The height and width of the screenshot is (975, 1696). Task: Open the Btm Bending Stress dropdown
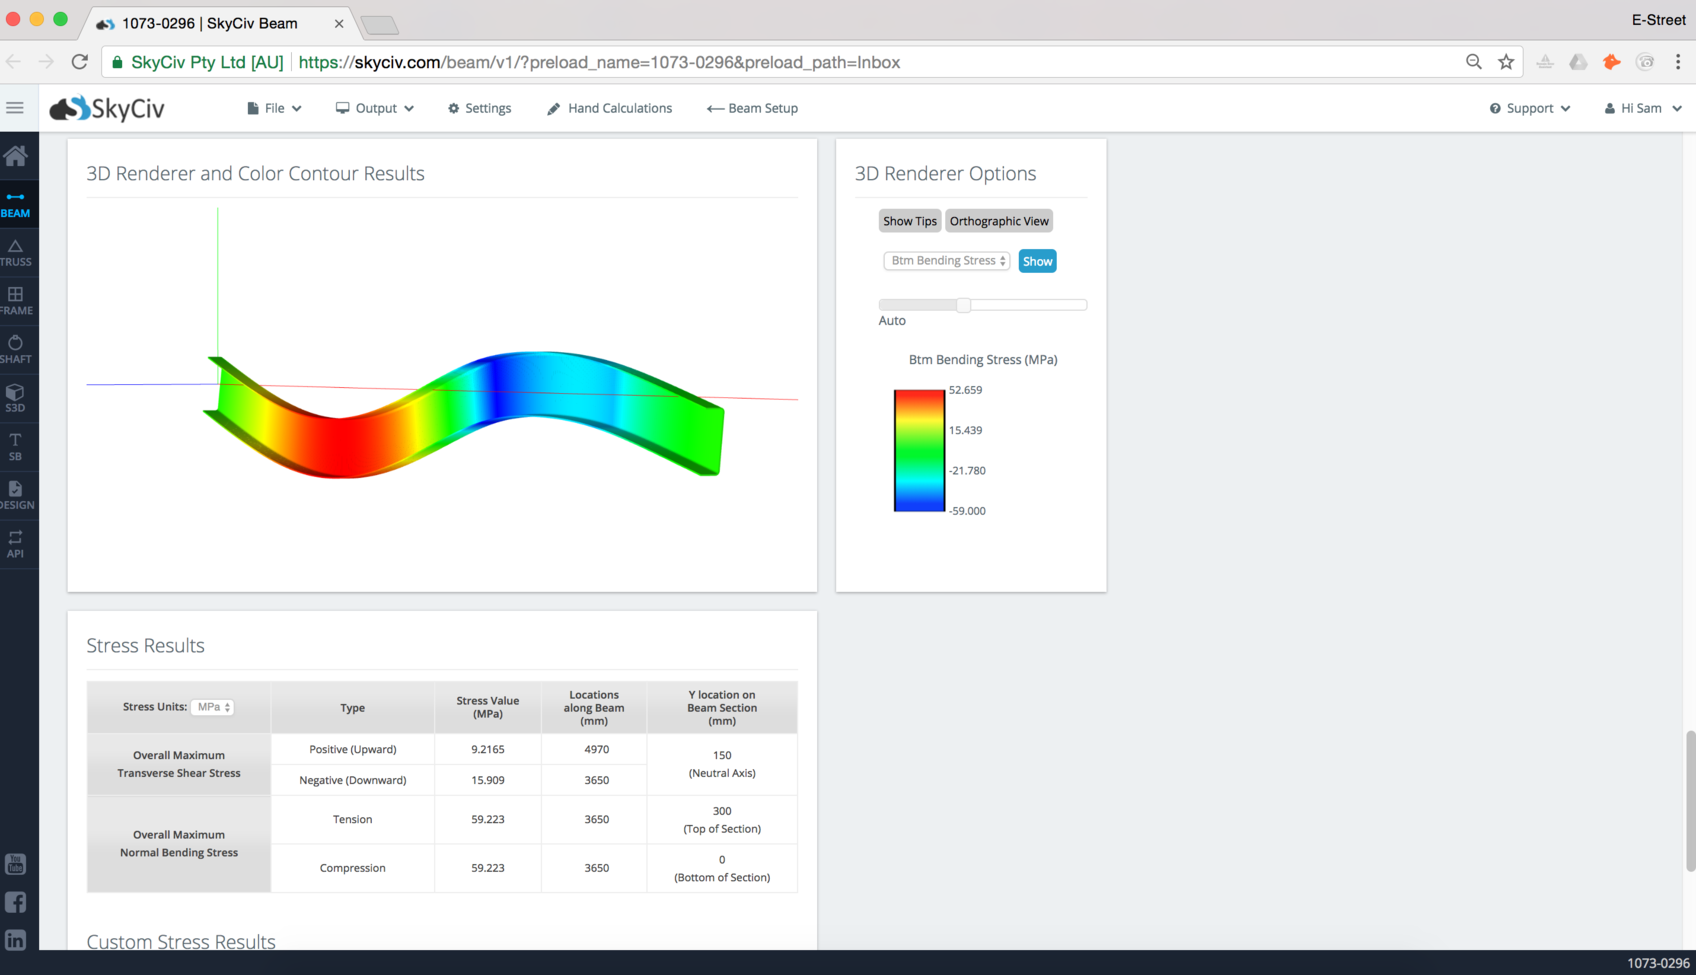click(x=945, y=260)
